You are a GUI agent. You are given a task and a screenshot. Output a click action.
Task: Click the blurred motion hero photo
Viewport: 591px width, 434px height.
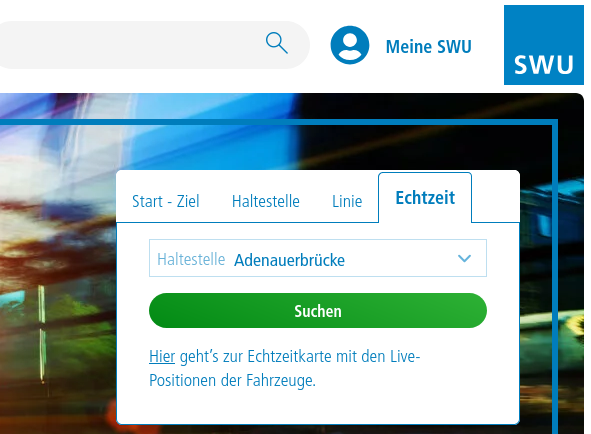(57, 264)
